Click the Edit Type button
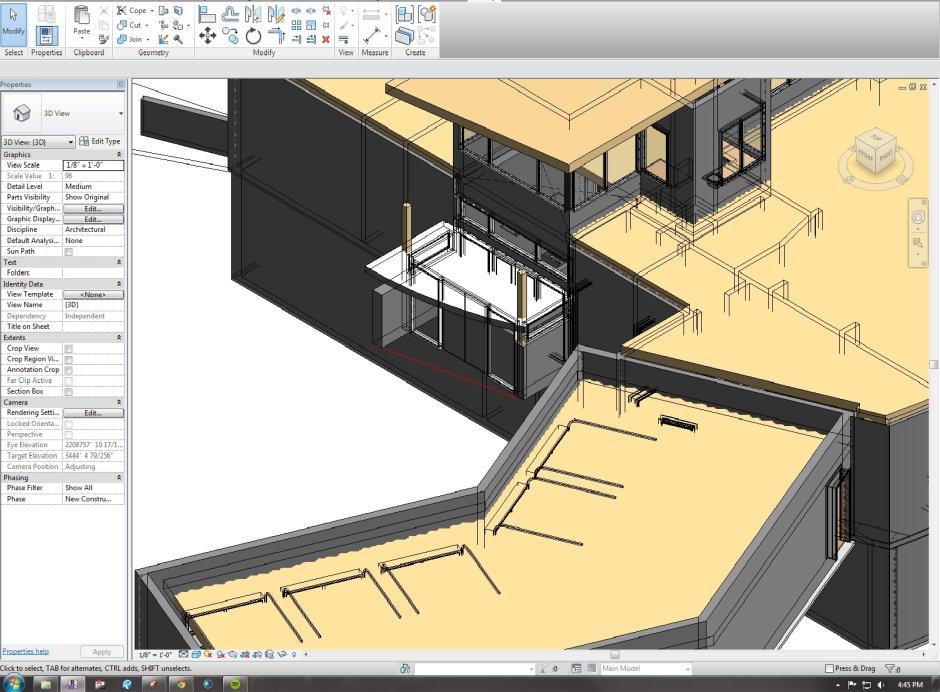The height and width of the screenshot is (692, 940). pos(101,142)
